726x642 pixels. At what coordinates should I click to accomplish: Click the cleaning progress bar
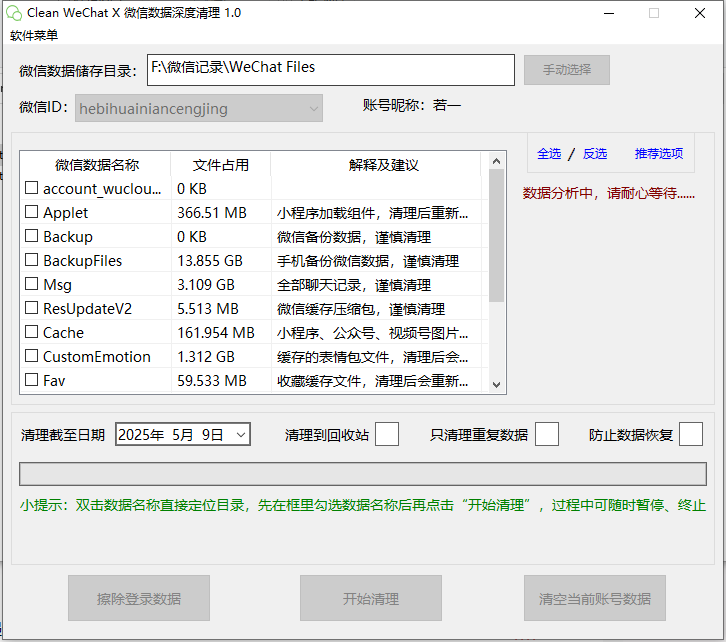click(363, 474)
